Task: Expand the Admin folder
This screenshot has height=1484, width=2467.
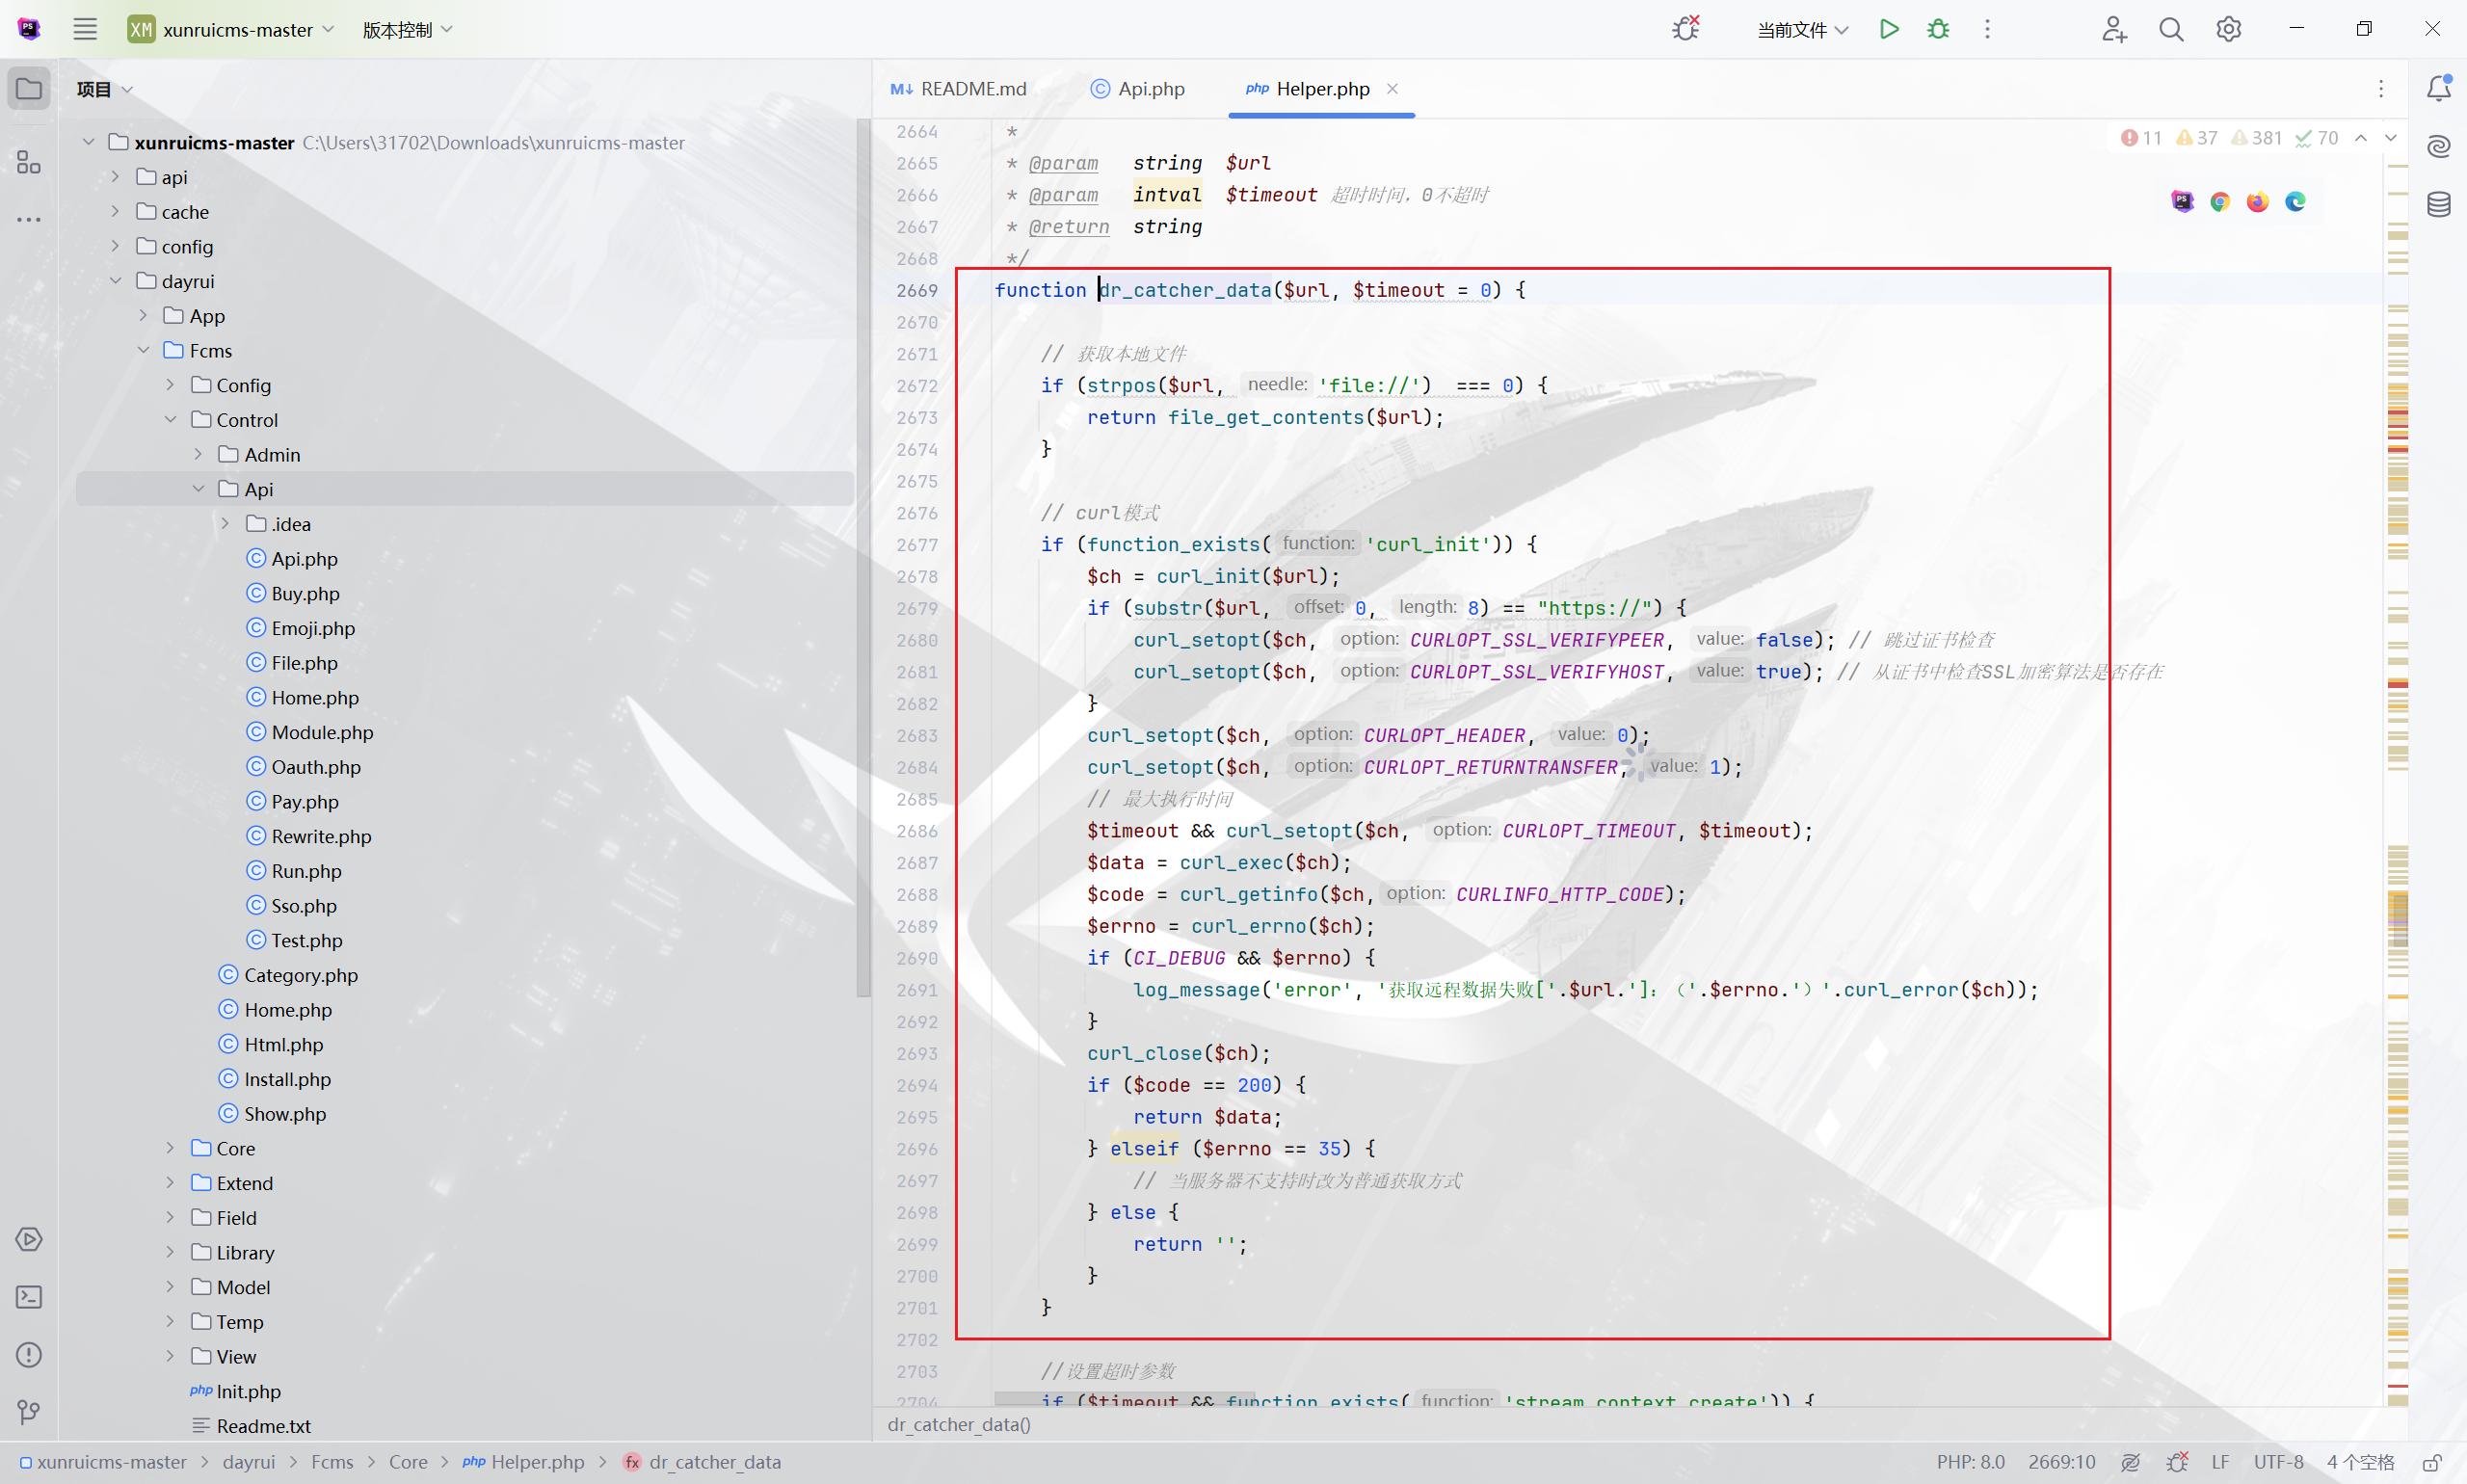Action: [198, 454]
